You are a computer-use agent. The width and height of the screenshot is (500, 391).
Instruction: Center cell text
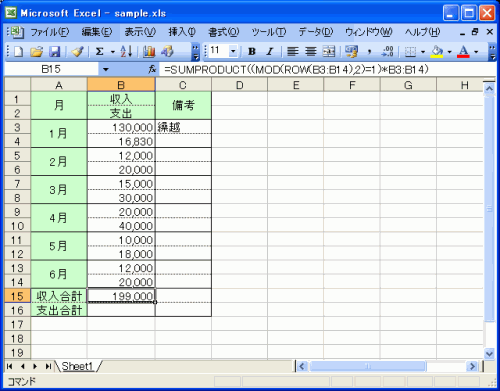pyautogui.click(x=311, y=52)
